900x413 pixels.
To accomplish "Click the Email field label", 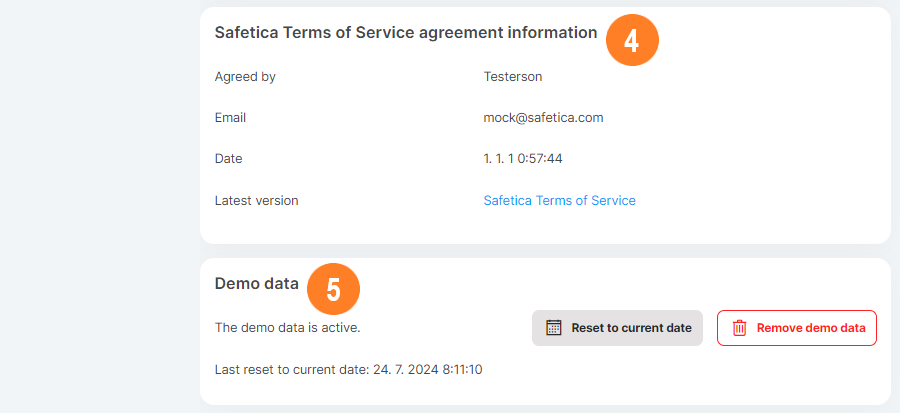I will coord(230,117).
